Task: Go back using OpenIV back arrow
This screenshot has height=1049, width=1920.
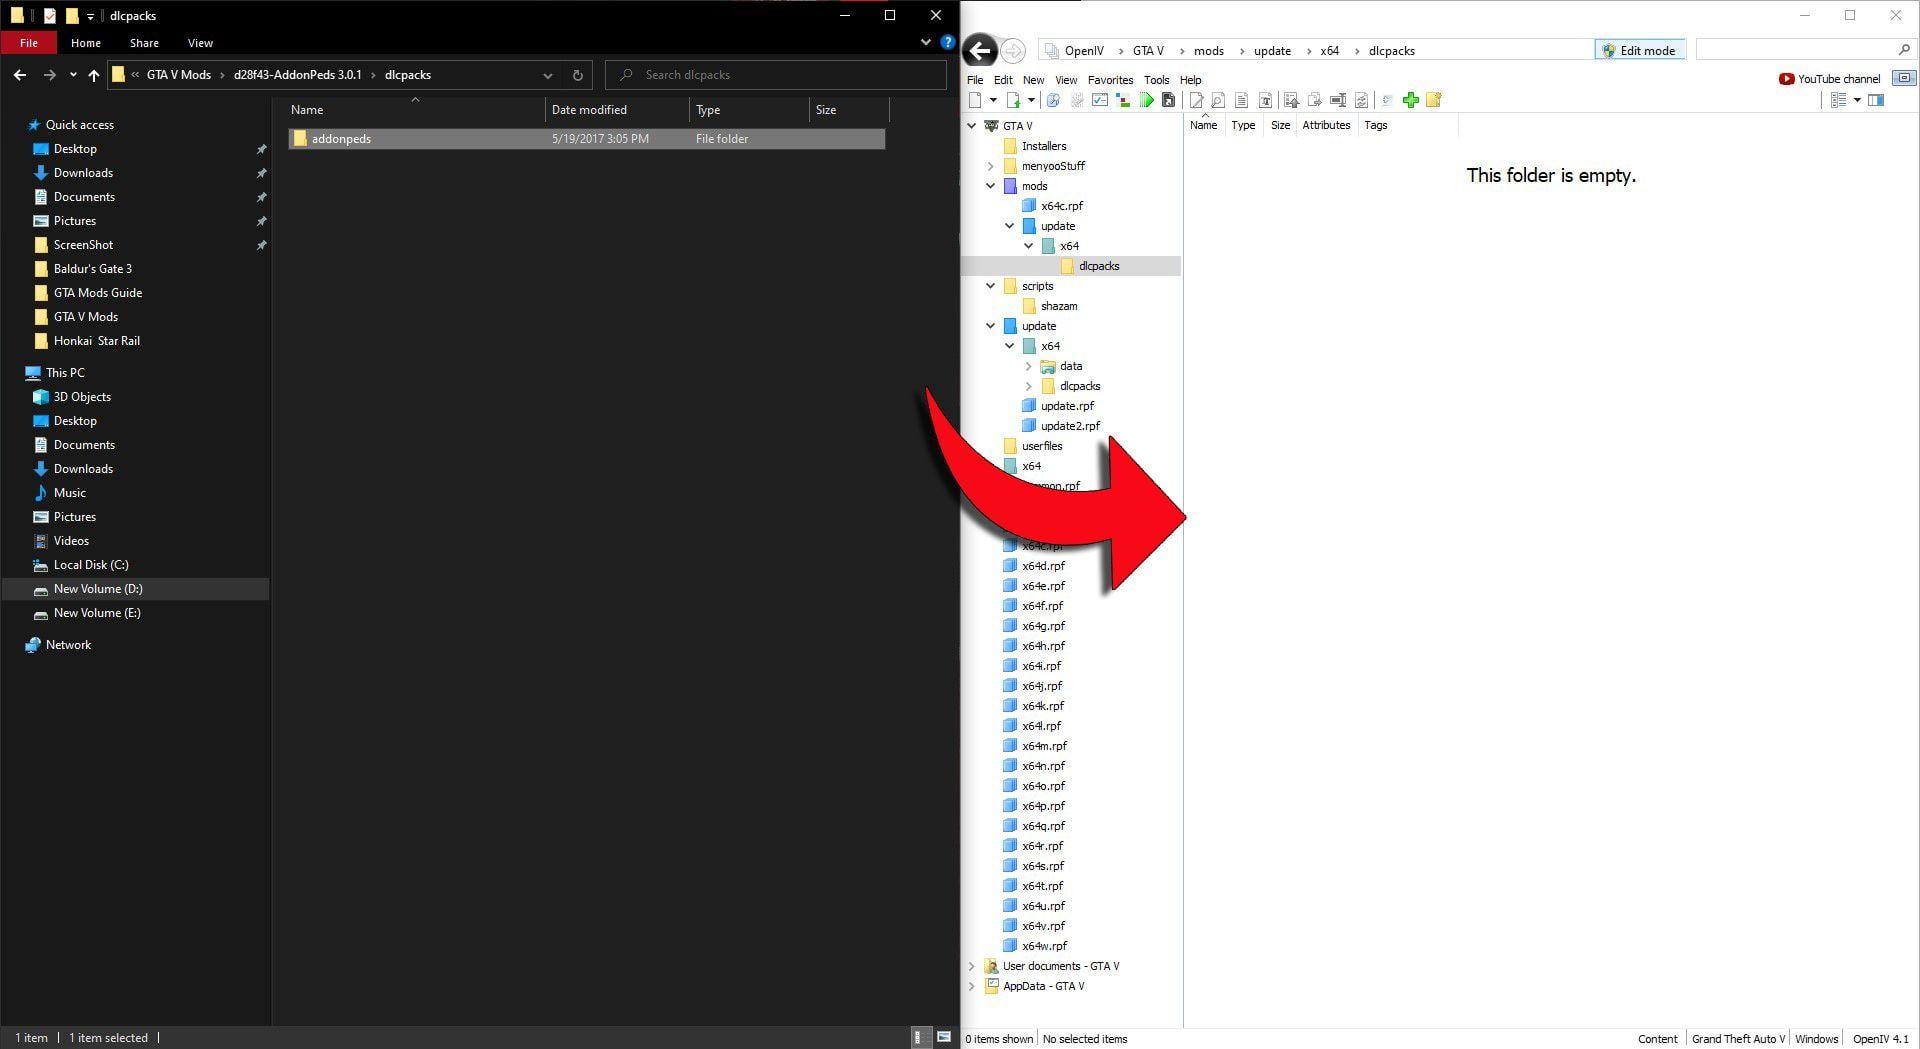Action: pos(980,51)
